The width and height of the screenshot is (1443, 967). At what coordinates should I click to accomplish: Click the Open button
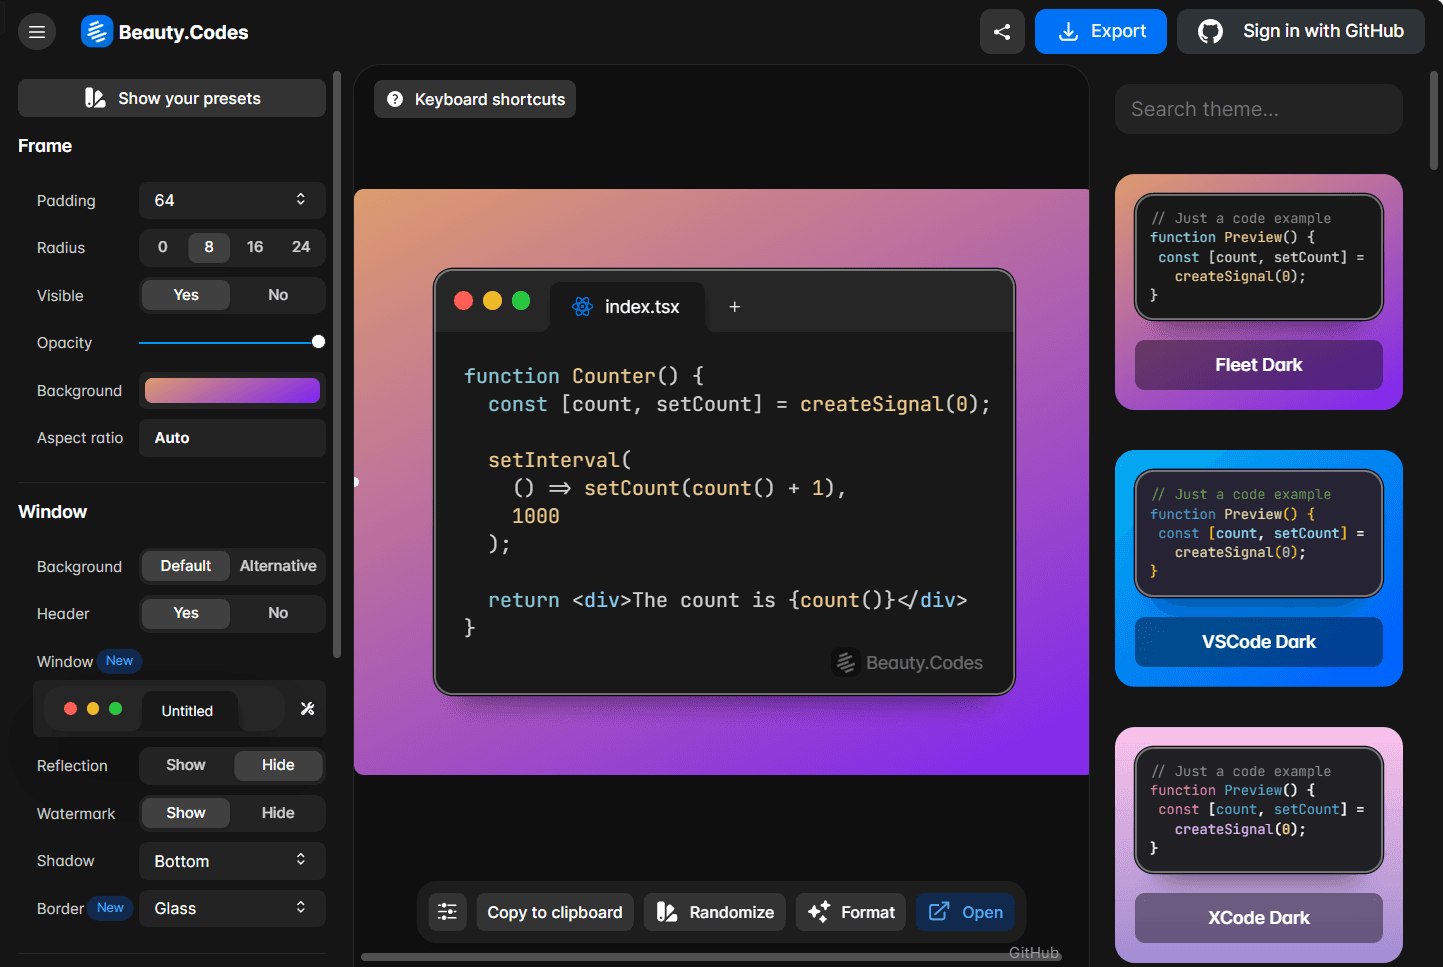(966, 912)
